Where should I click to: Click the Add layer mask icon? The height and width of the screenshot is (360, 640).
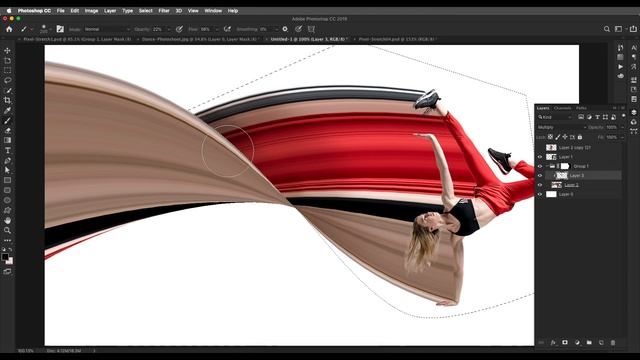pos(565,342)
